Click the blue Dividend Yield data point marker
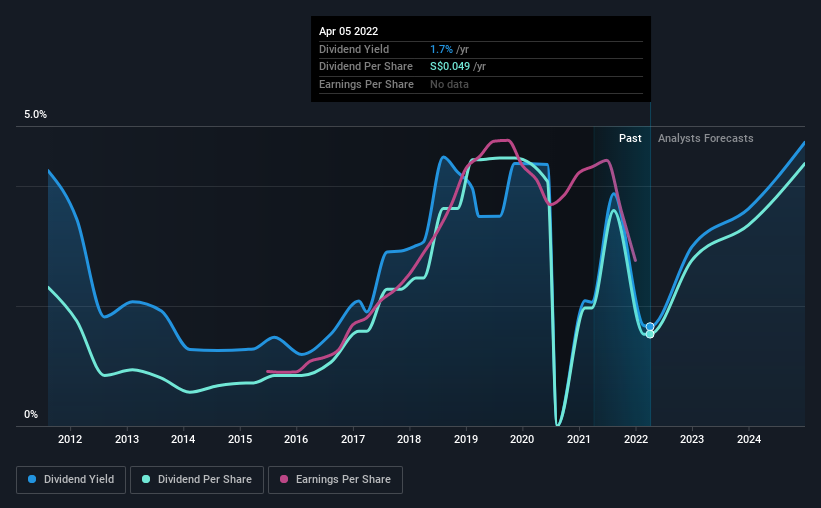The width and height of the screenshot is (821, 508). click(x=650, y=327)
